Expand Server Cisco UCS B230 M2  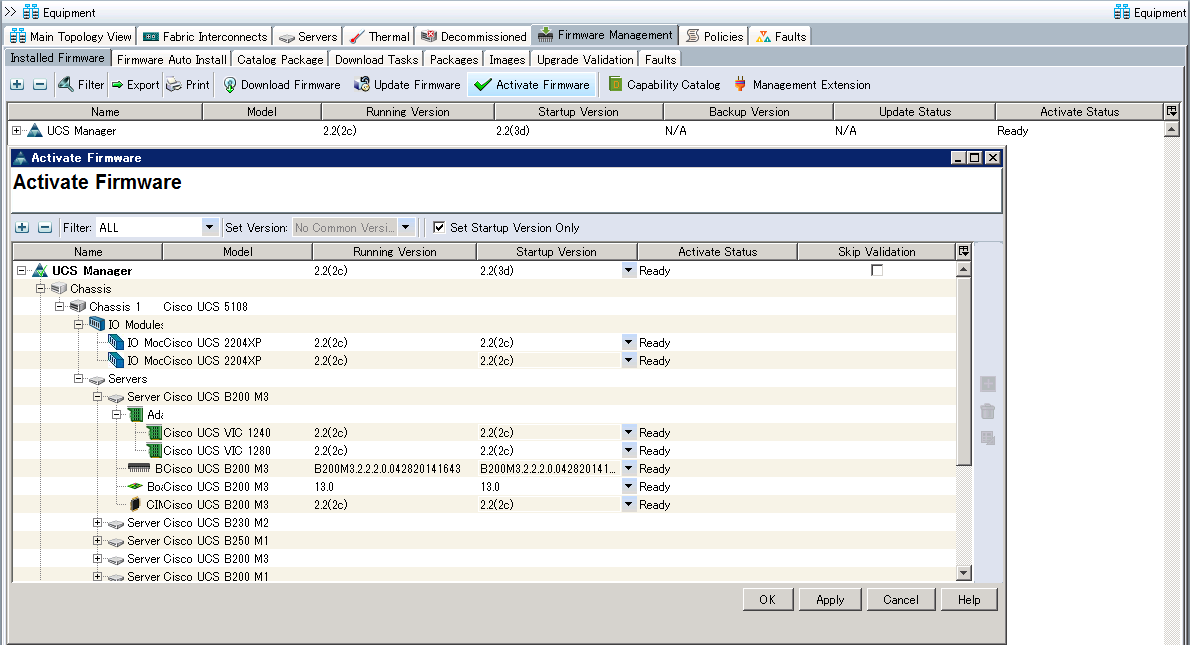[97, 523]
